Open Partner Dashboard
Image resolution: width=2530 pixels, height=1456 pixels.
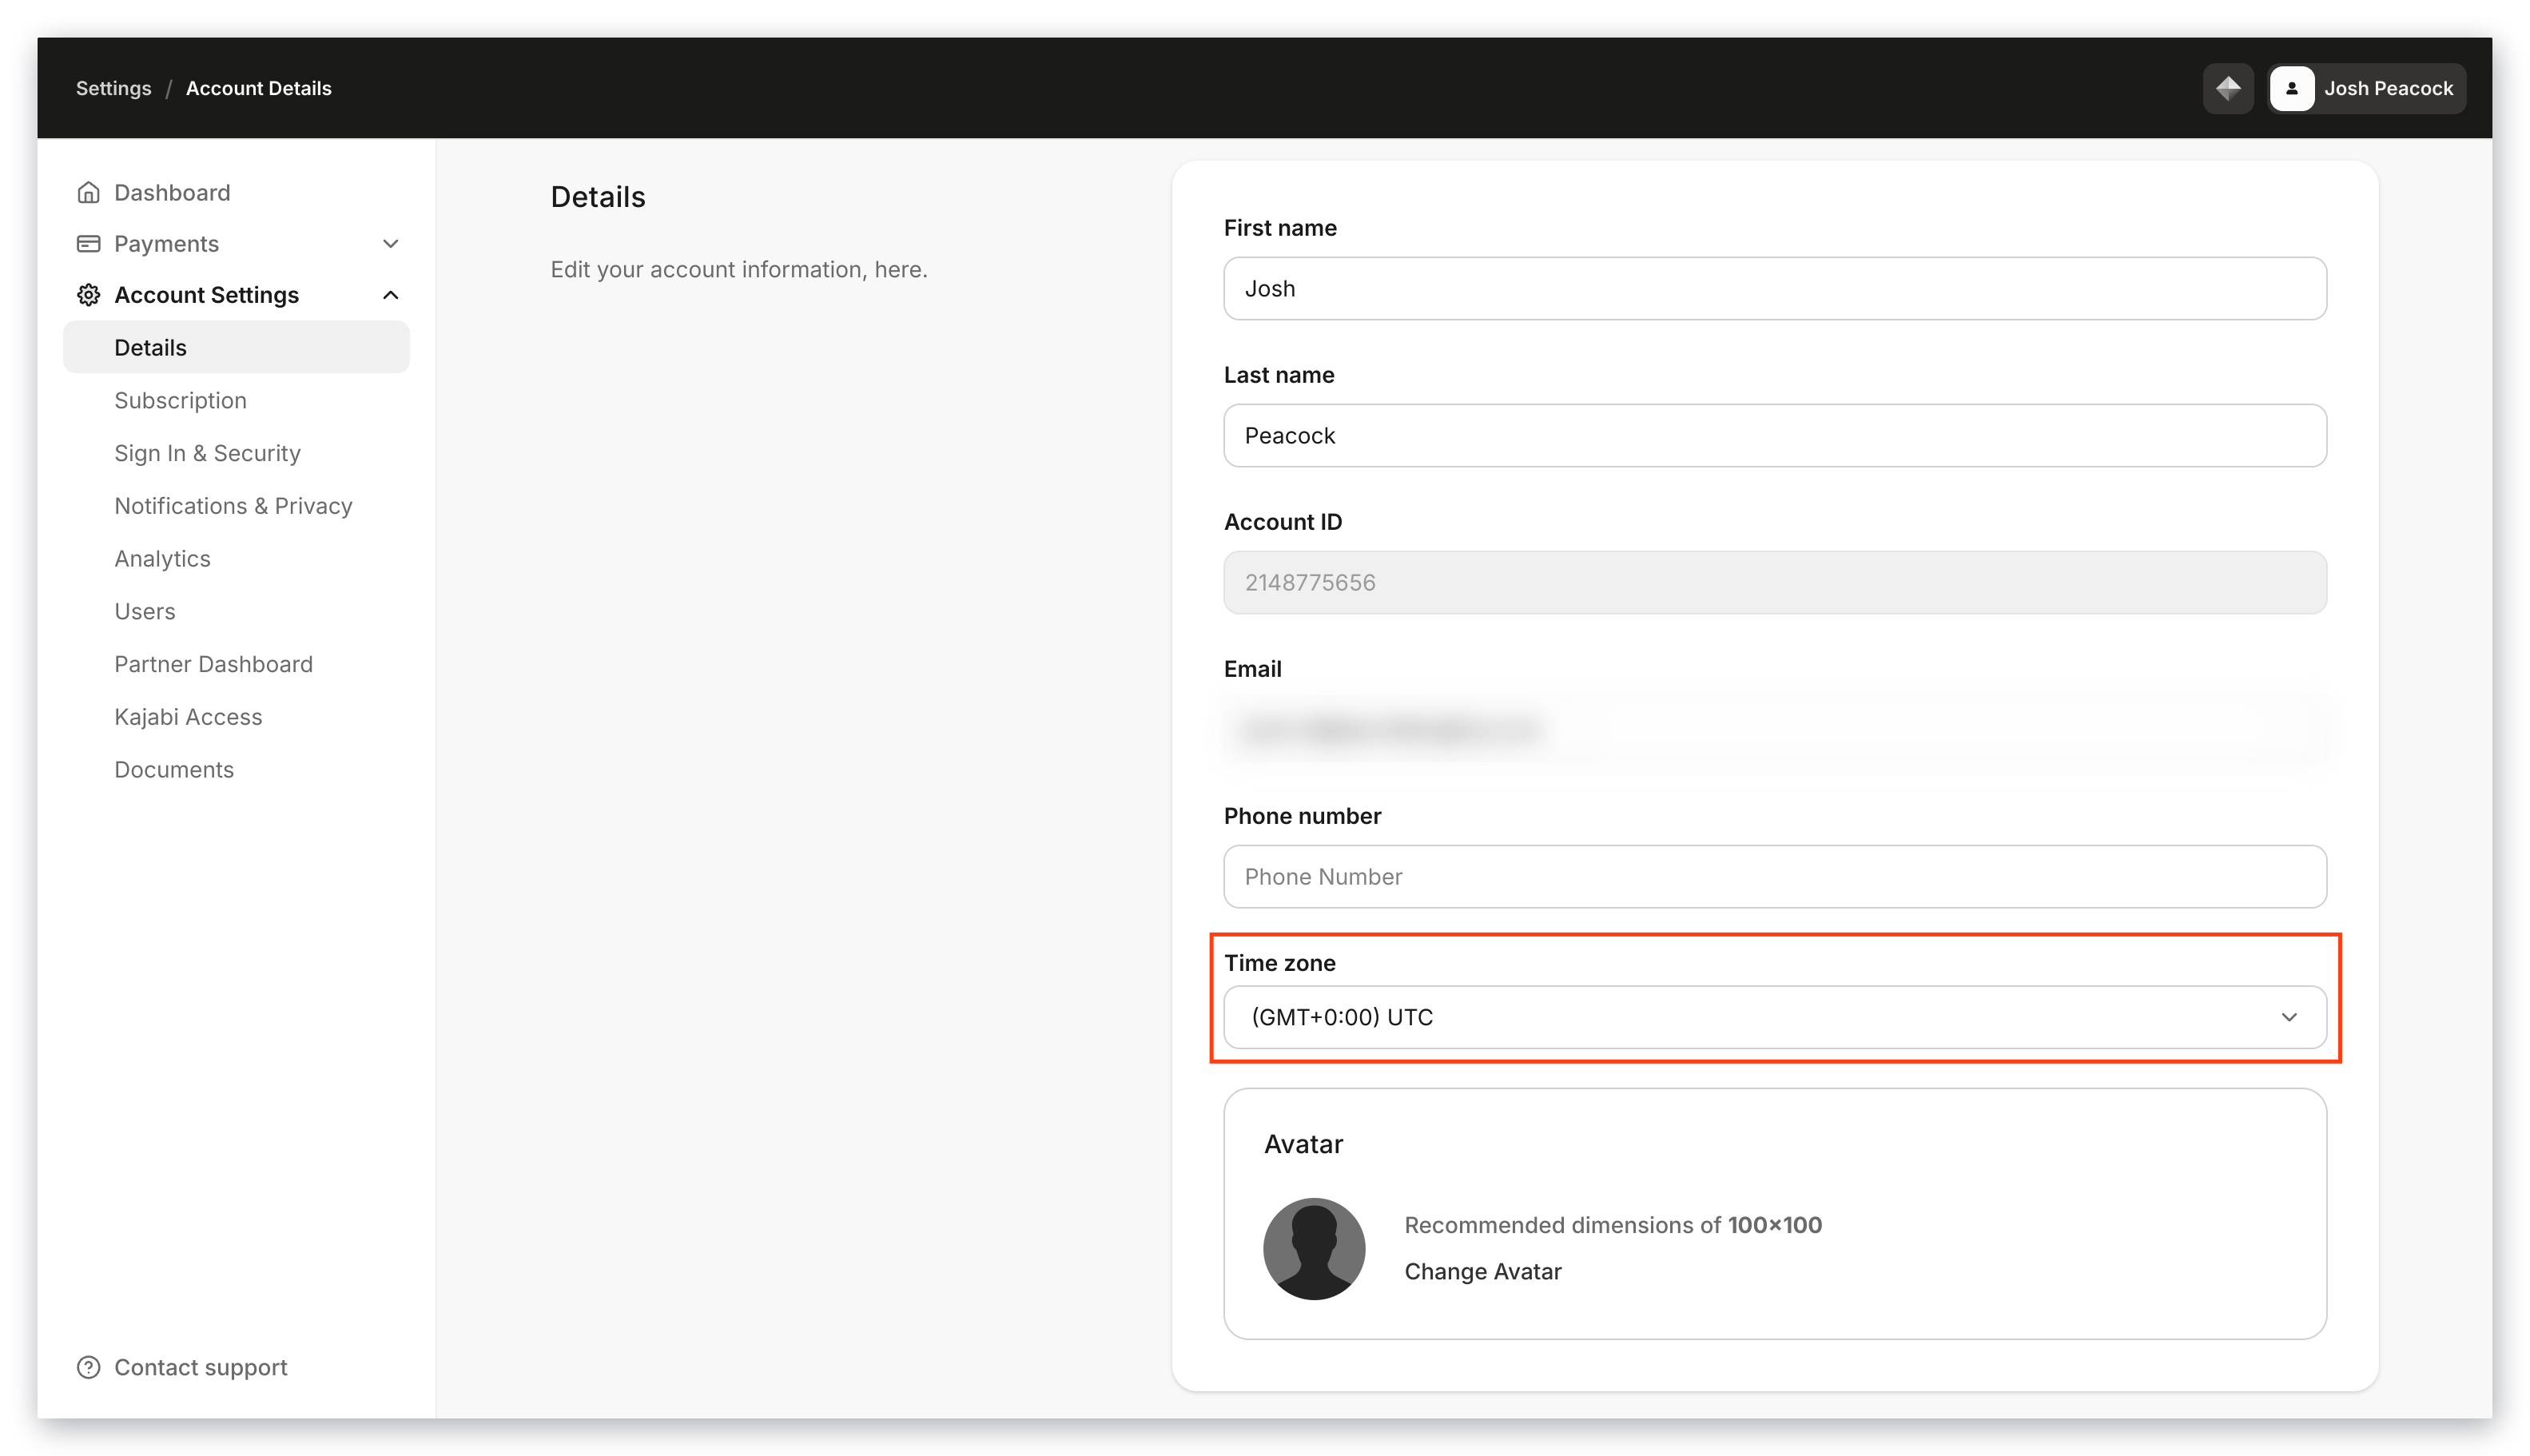(213, 664)
